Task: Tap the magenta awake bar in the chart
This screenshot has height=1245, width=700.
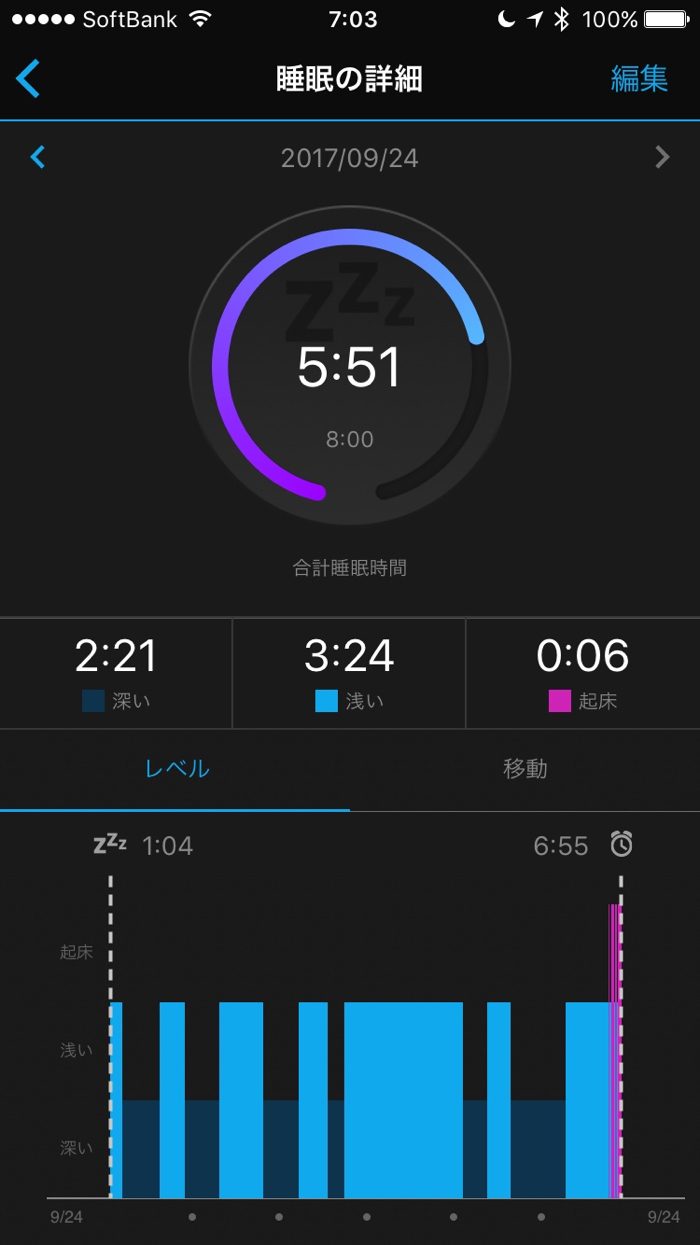Action: (x=615, y=1050)
